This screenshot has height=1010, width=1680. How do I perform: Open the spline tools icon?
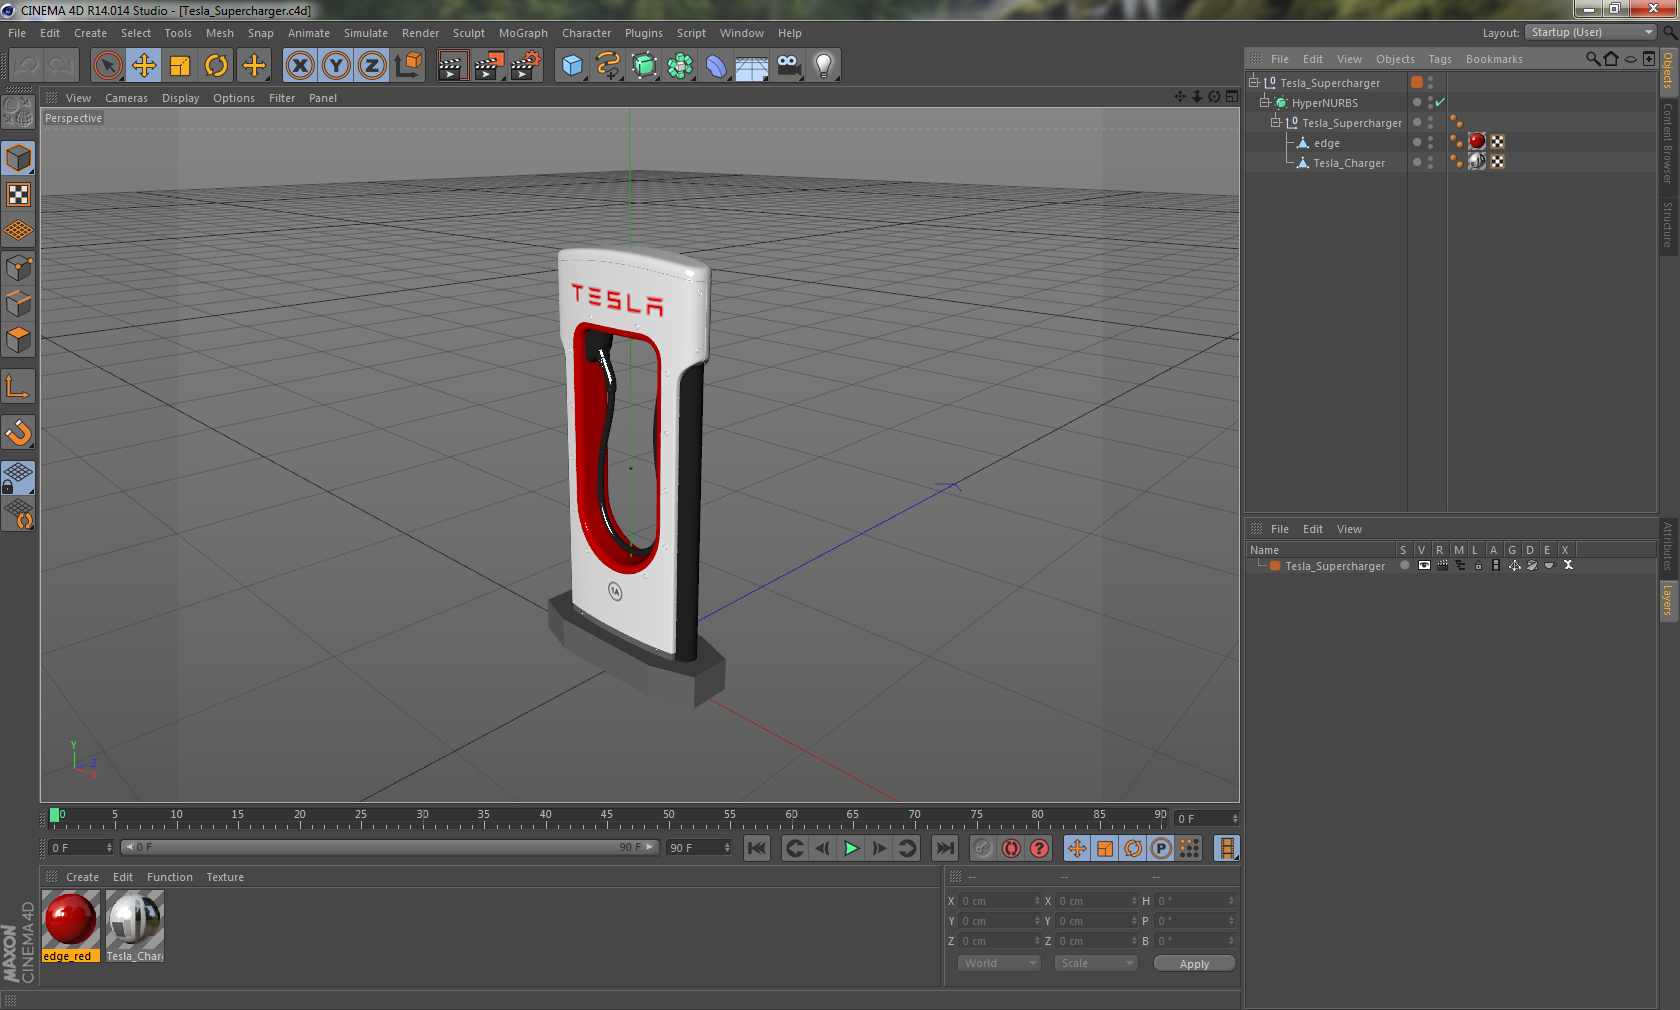click(x=608, y=66)
